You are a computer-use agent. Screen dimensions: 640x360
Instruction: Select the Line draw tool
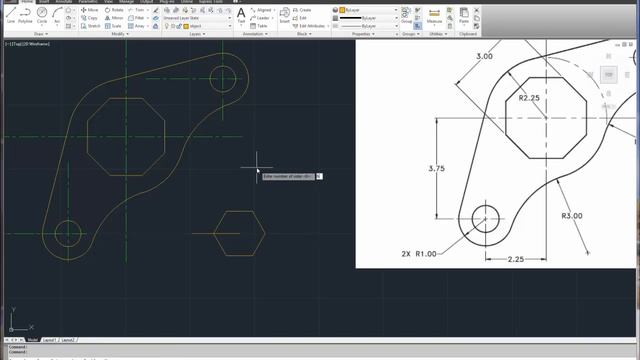[x=11, y=15]
